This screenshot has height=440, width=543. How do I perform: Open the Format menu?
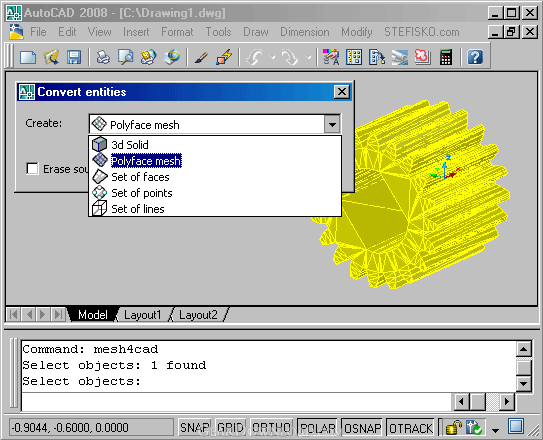point(177,32)
